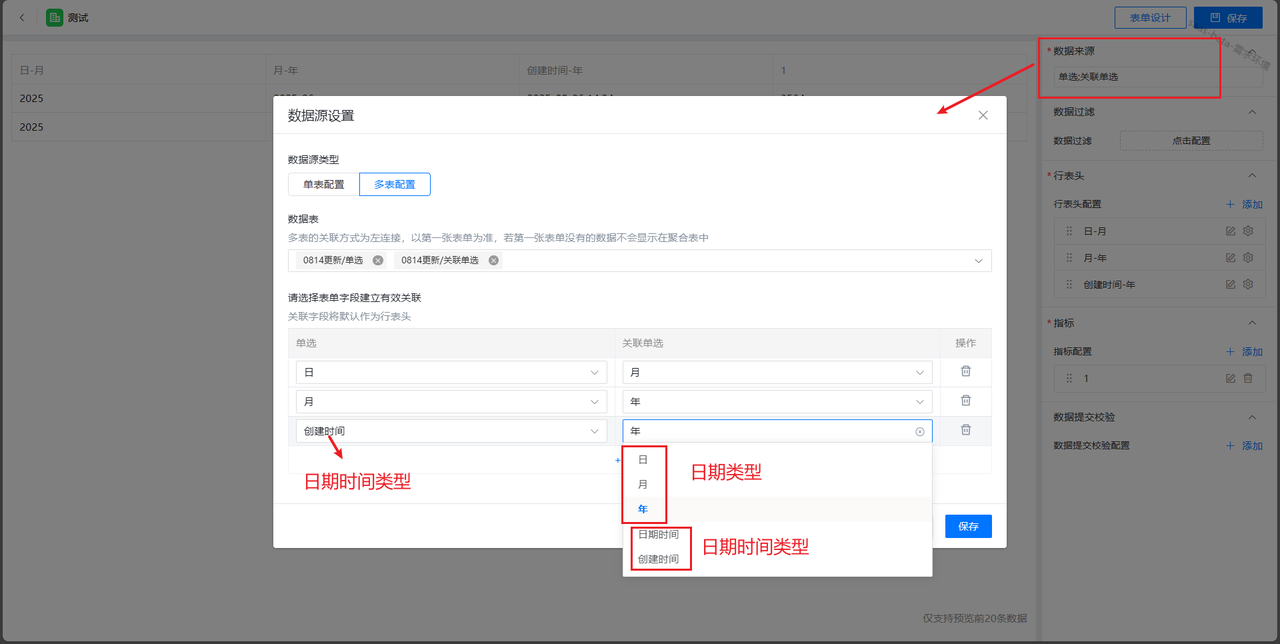Clear the selected 年 value in dropdown

[919, 431]
